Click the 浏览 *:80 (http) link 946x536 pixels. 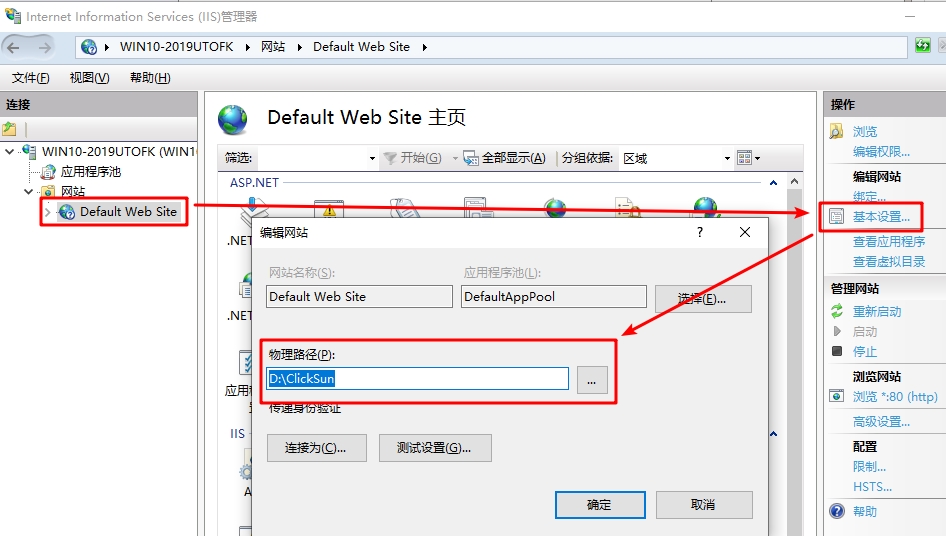pos(895,397)
